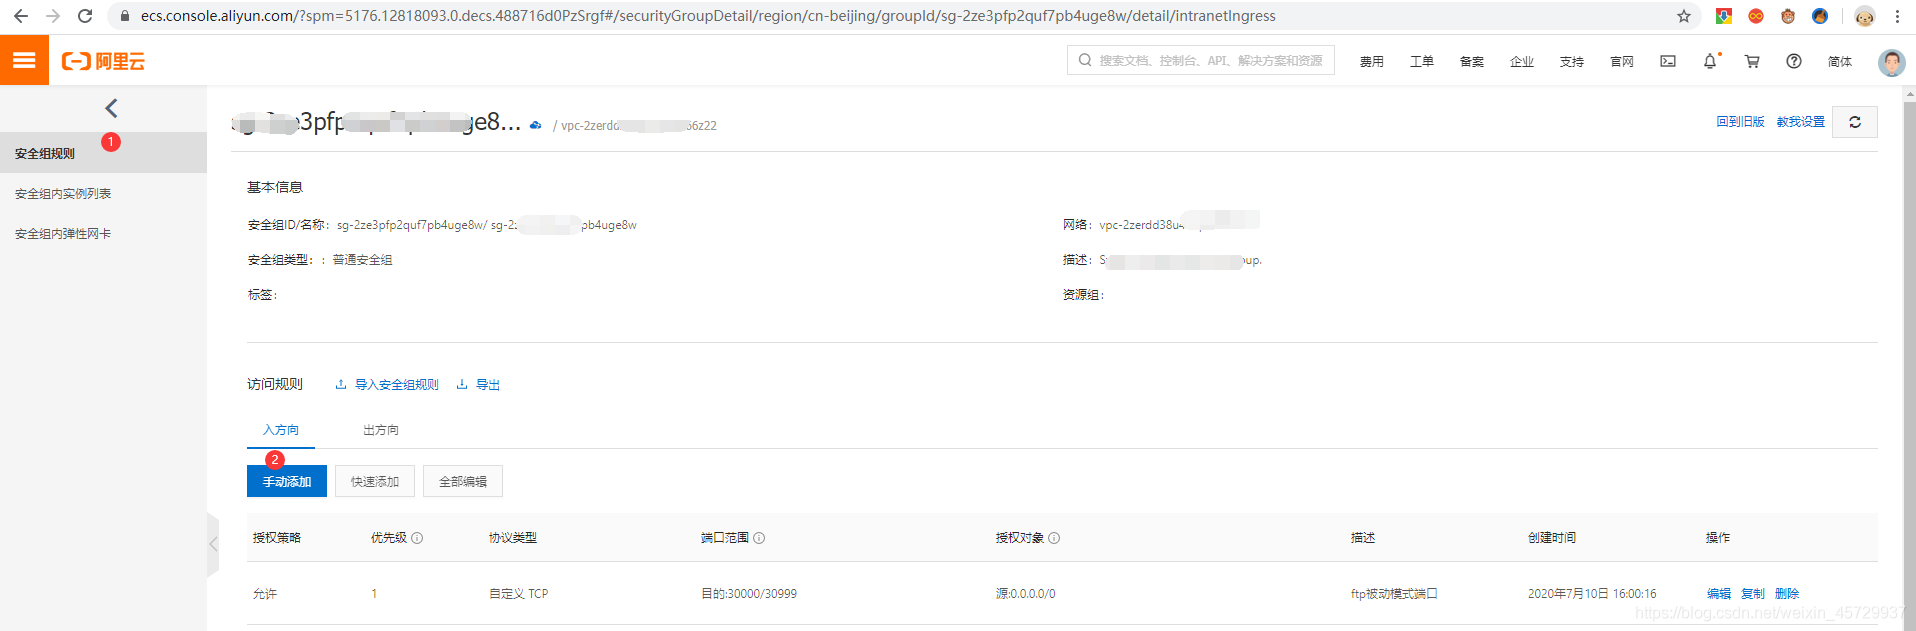Open 工单 in top navigation
1916x631 pixels.
coord(1422,62)
